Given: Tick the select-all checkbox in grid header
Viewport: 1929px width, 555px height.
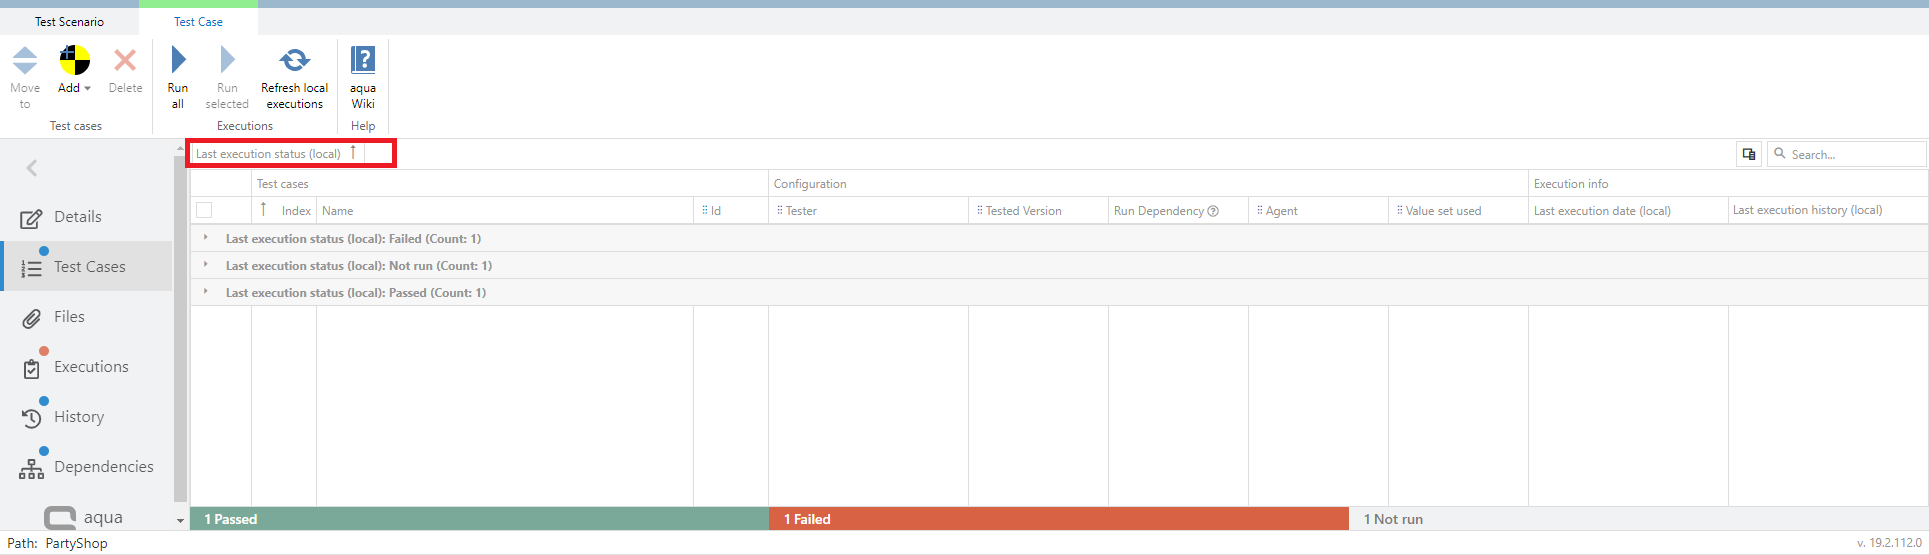Looking at the screenshot, I should click(x=204, y=210).
